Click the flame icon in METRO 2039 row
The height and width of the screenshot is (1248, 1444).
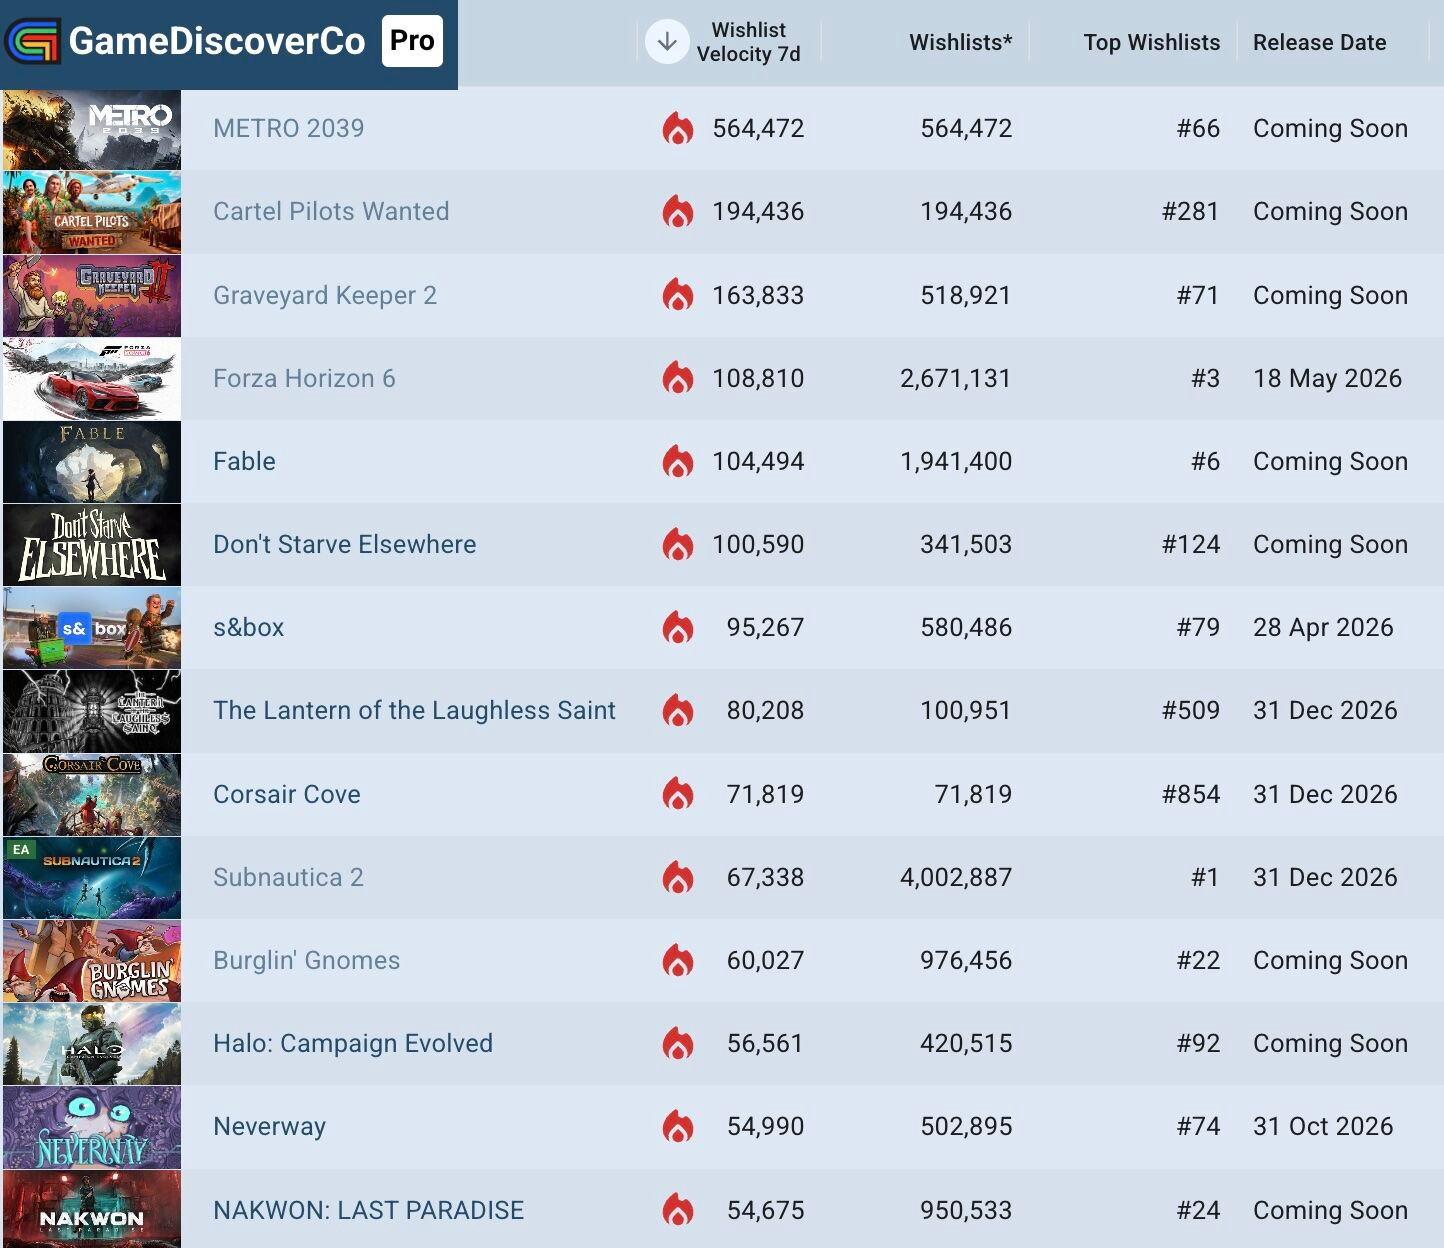point(678,128)
